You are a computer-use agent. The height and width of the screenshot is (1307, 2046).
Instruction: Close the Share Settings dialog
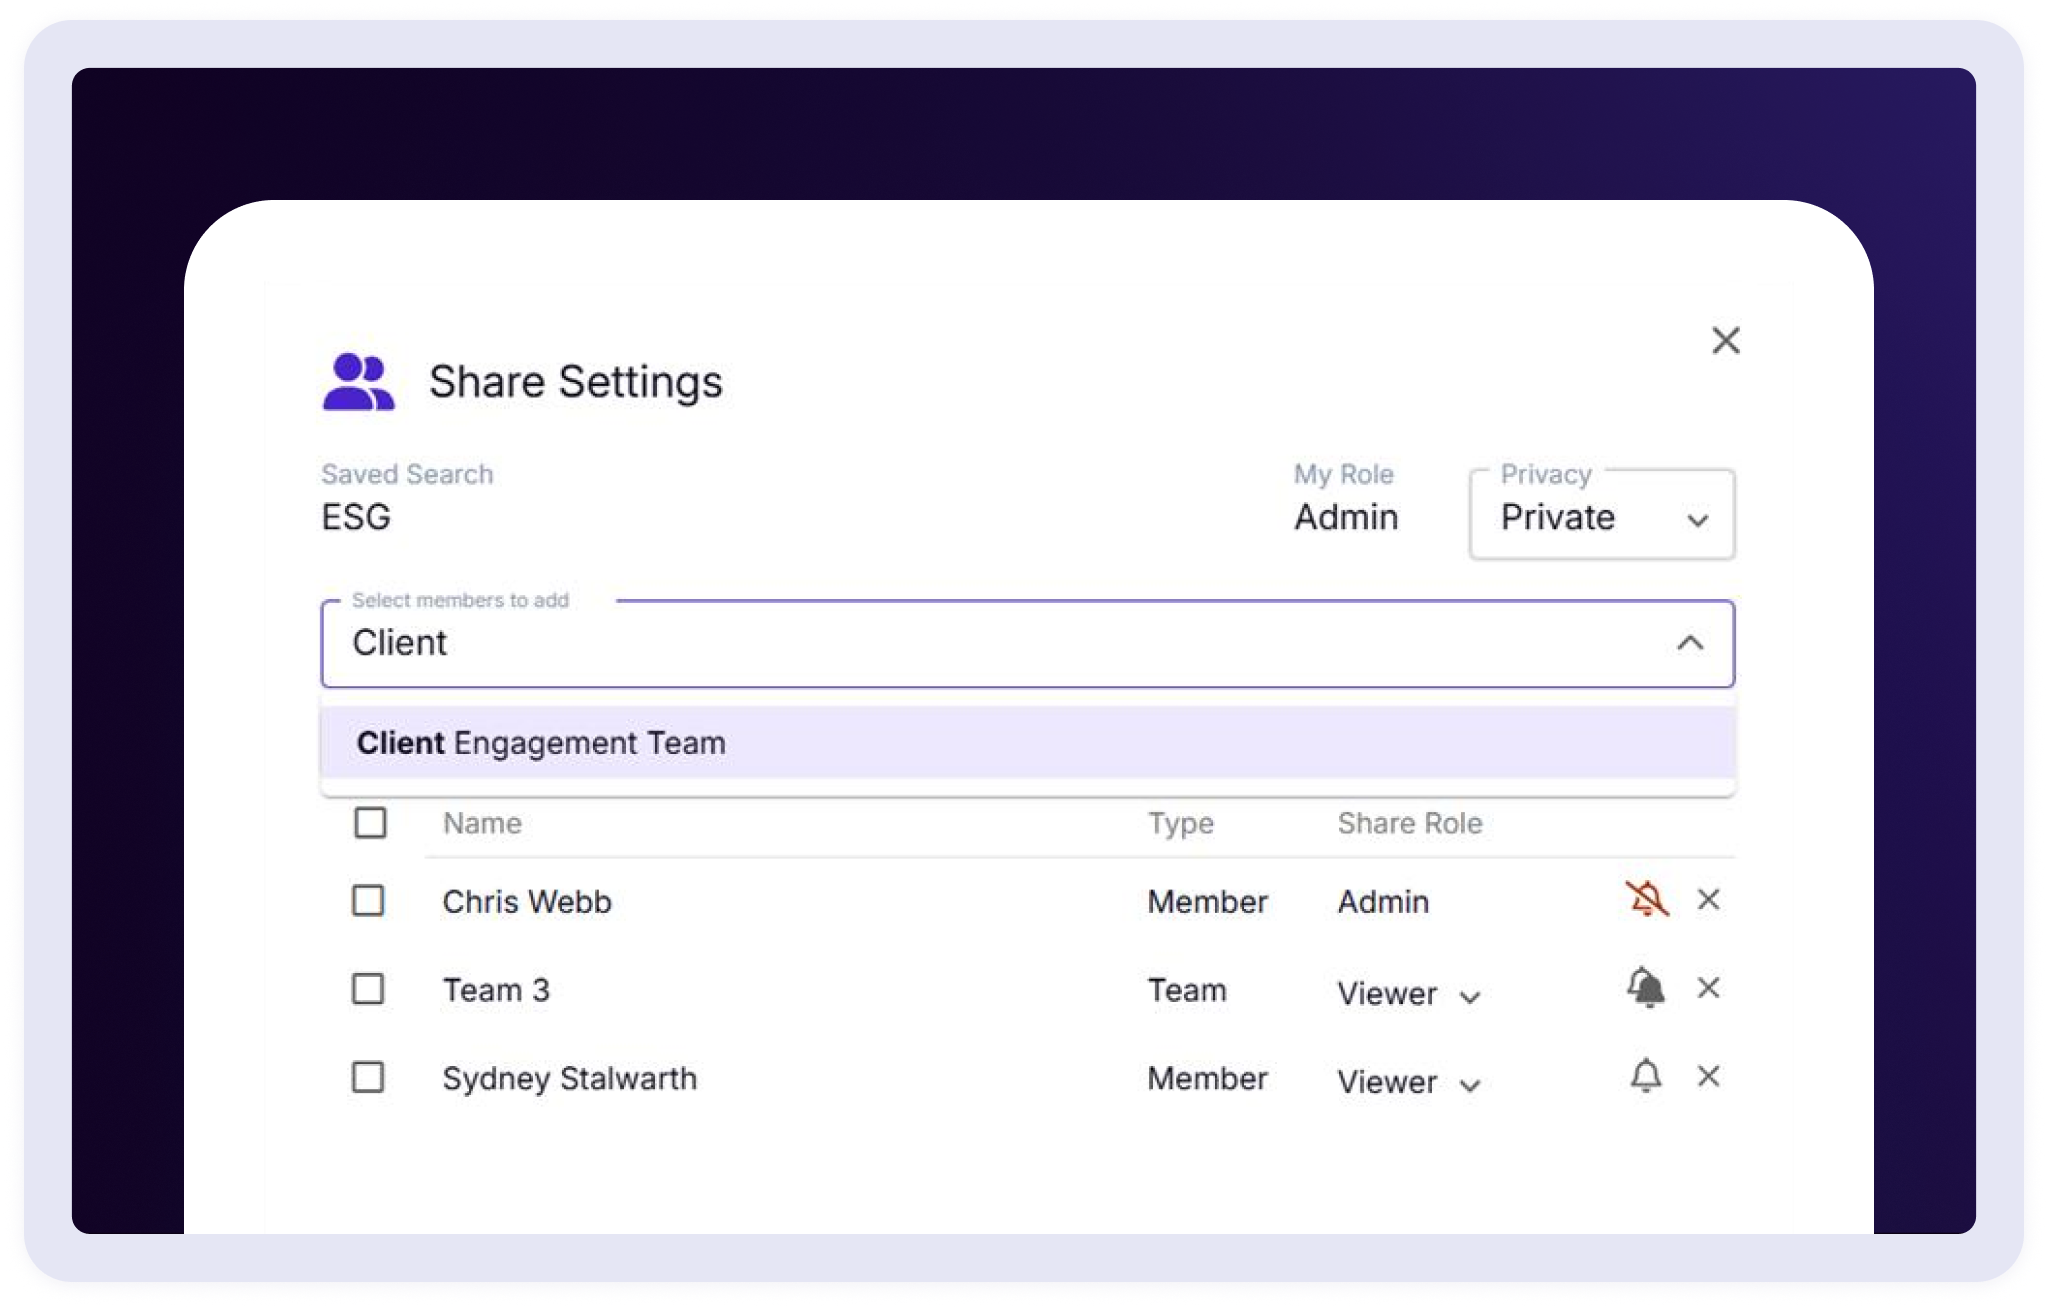(x=1725, y=341)
